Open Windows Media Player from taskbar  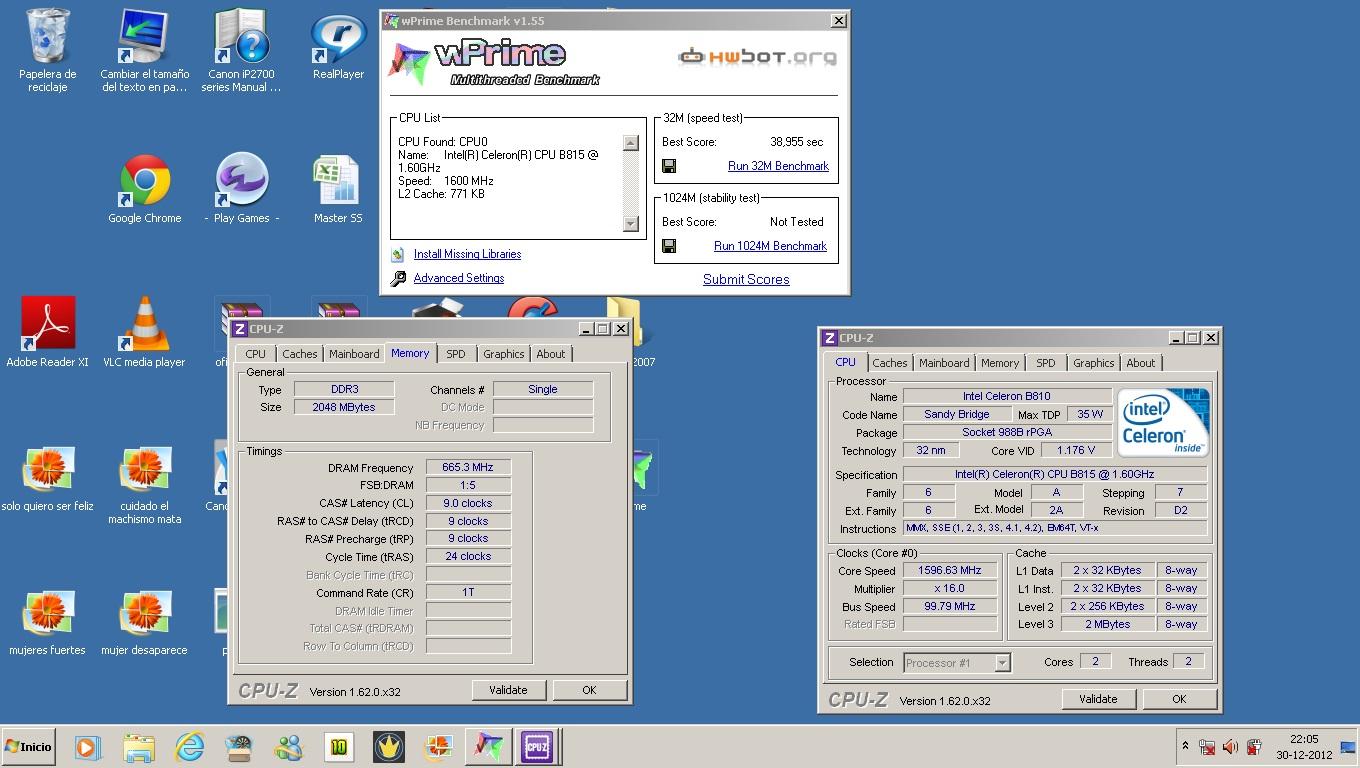(x=86, y=747)
